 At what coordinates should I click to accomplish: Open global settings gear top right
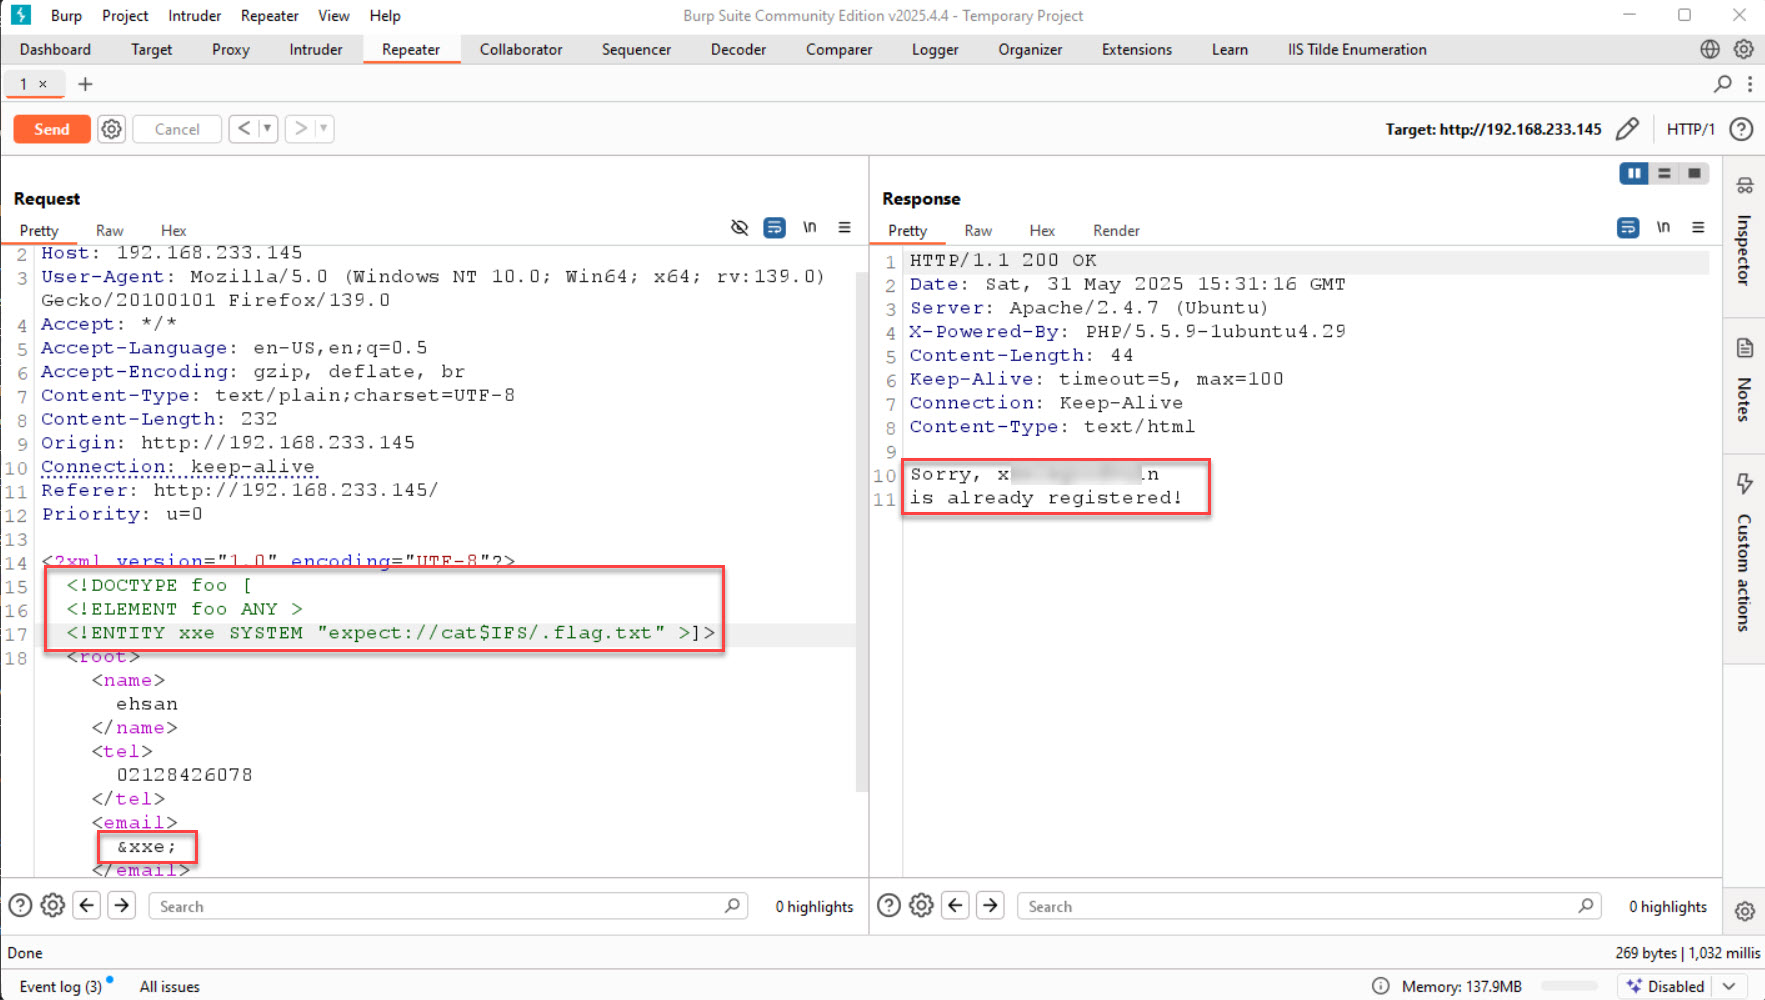click(1744, 49)
